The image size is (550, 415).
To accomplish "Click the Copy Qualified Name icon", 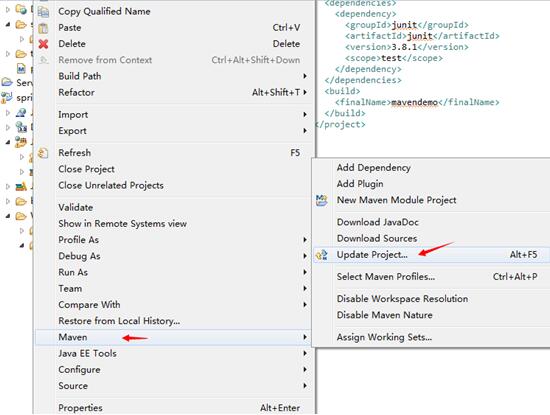I will coord(43,12).
